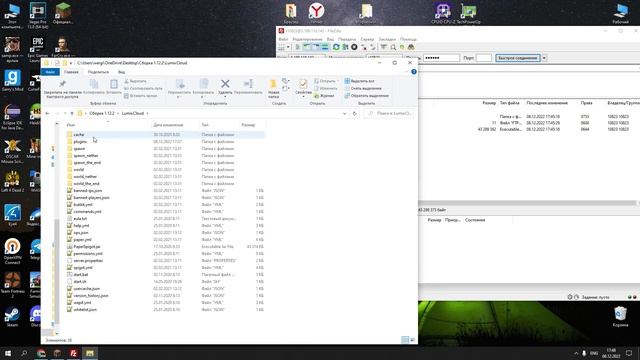Click Explorer Копировать ribbon icon
The width and height of the screenshot is (640, 360).
pos(94,84)
